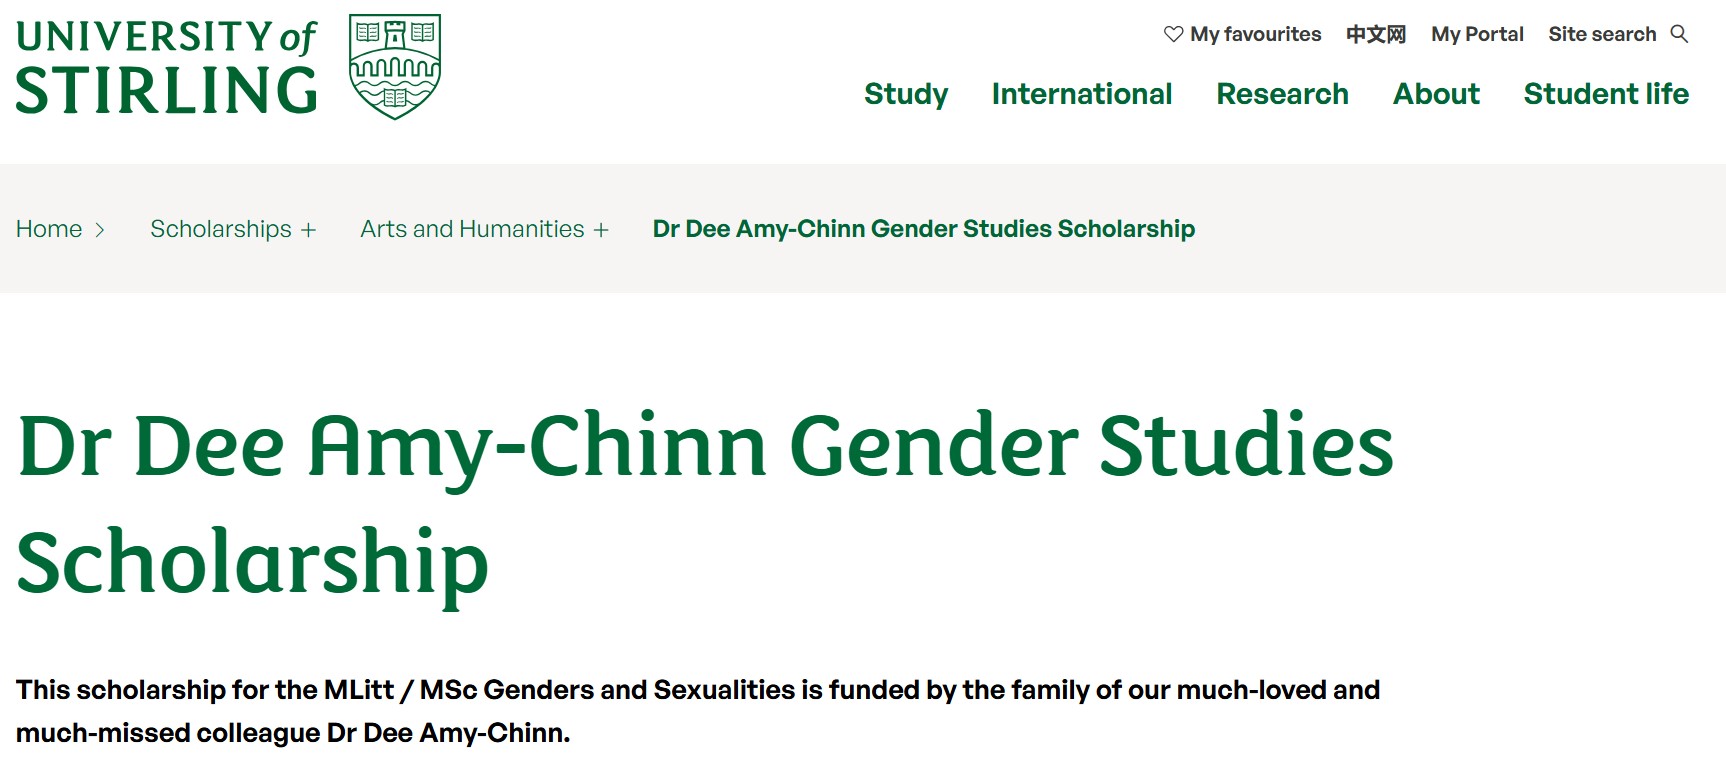The width and height of the screenshot is (1726, 780).
Task: Open the Arts and Humanities breadcrumb link
Action: tap(472, 229)
